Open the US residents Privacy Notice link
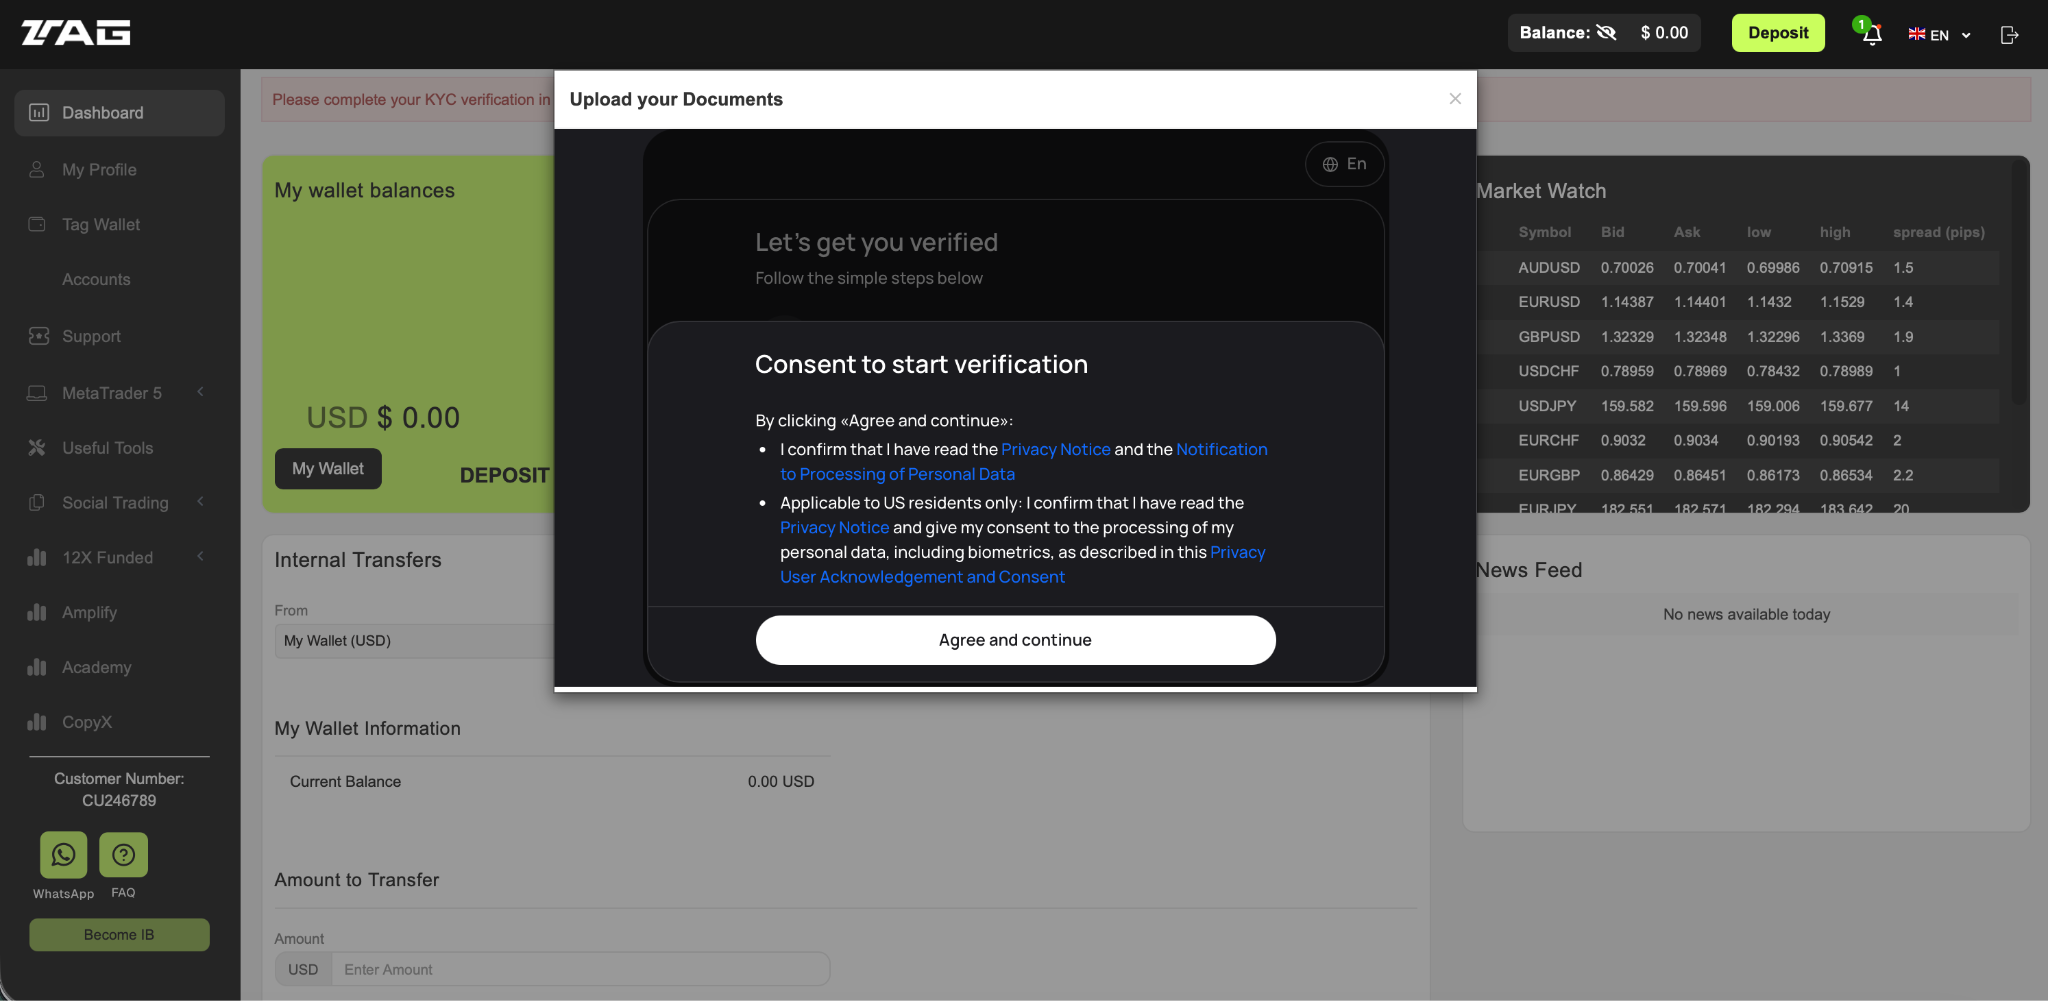Viewport: 2048px width, 1001px height. 834,528
